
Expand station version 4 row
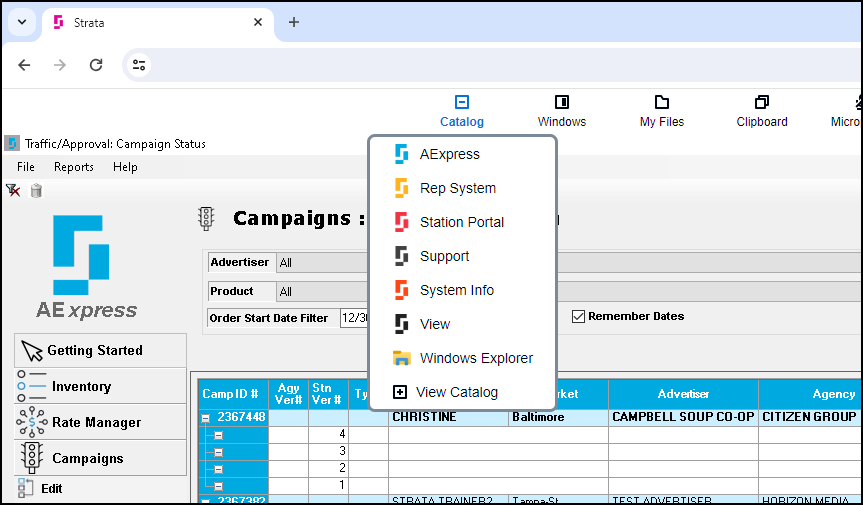click(219, 435)
